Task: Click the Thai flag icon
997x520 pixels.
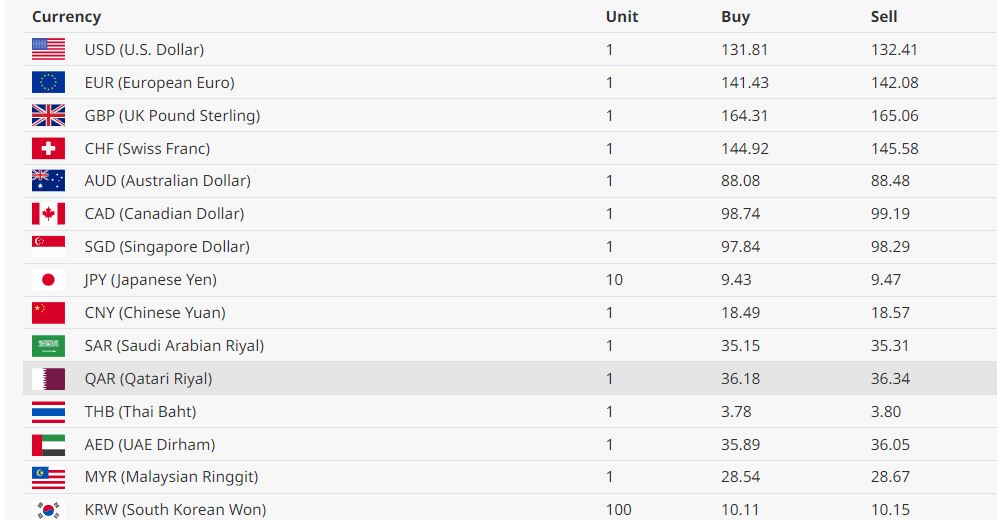Action: [x=48, y=412]
